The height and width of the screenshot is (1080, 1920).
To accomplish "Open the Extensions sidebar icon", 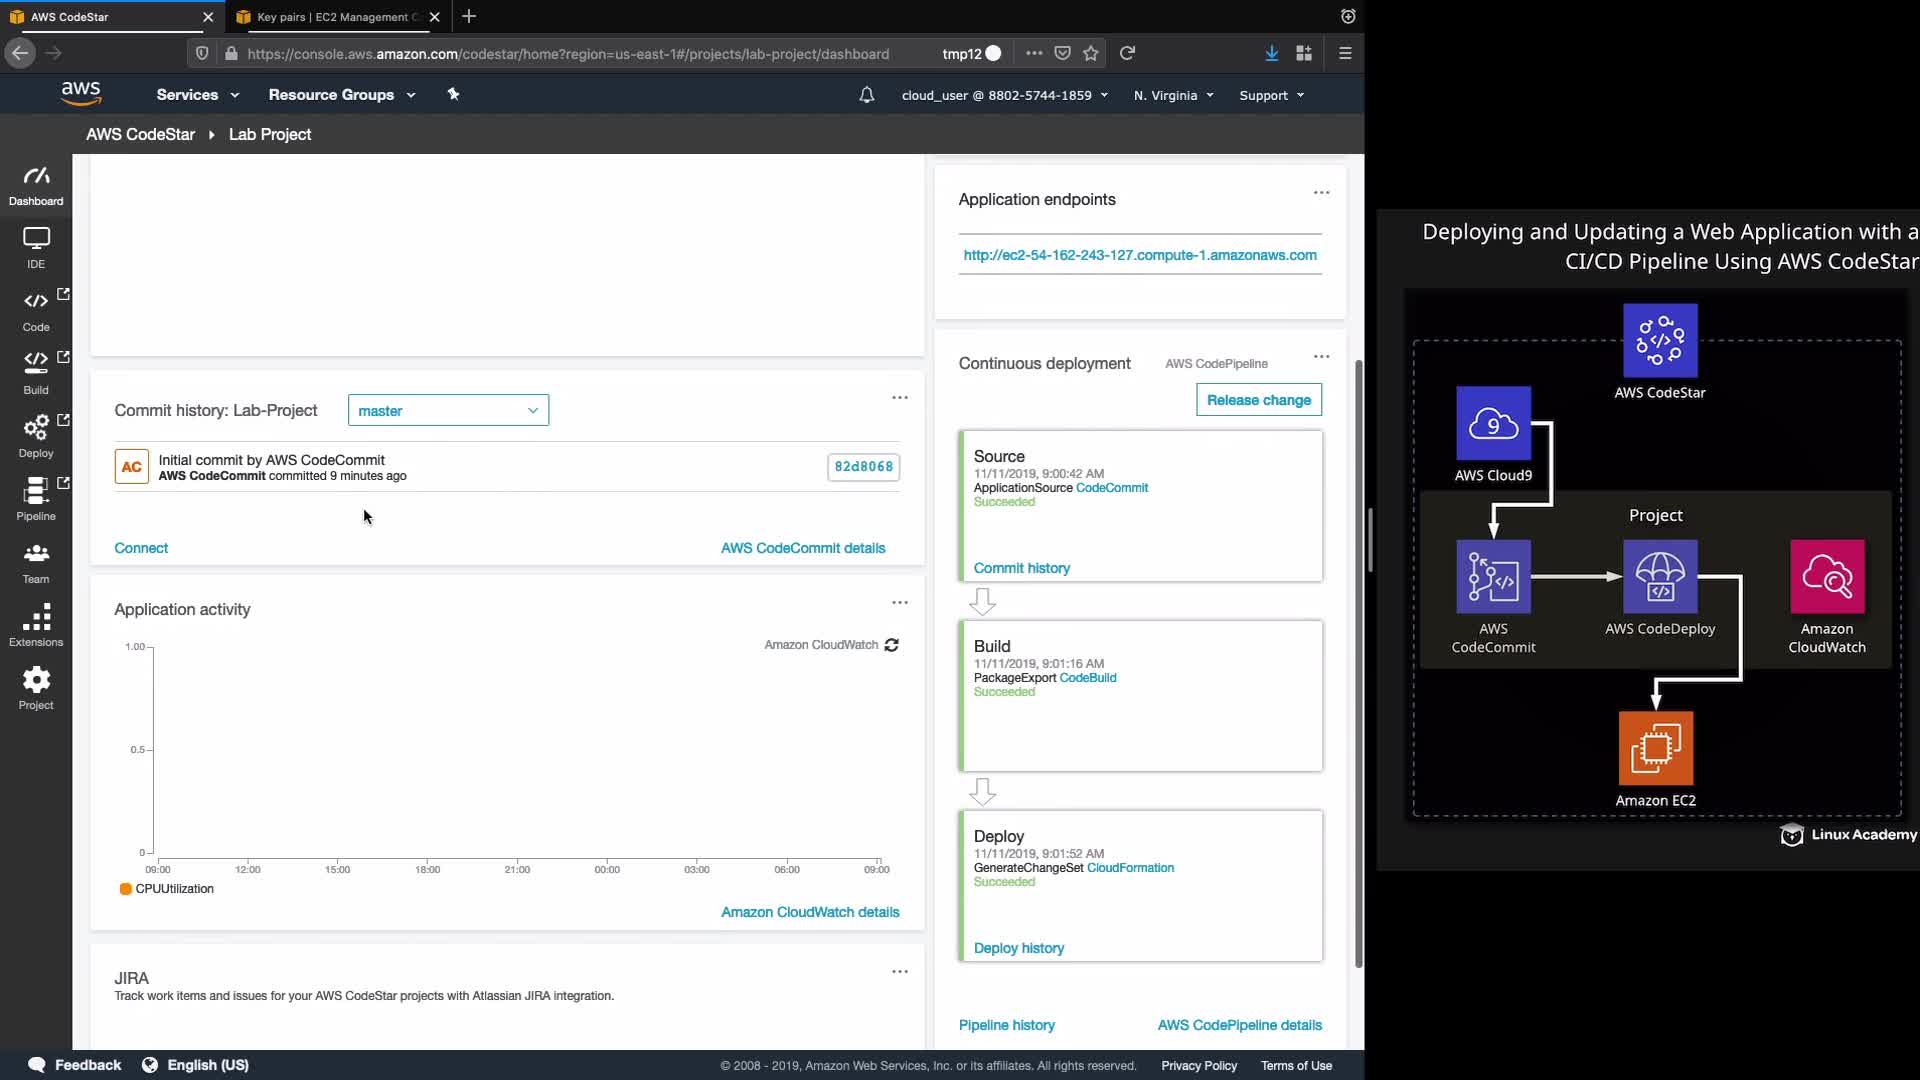I will tap(36, 625).
